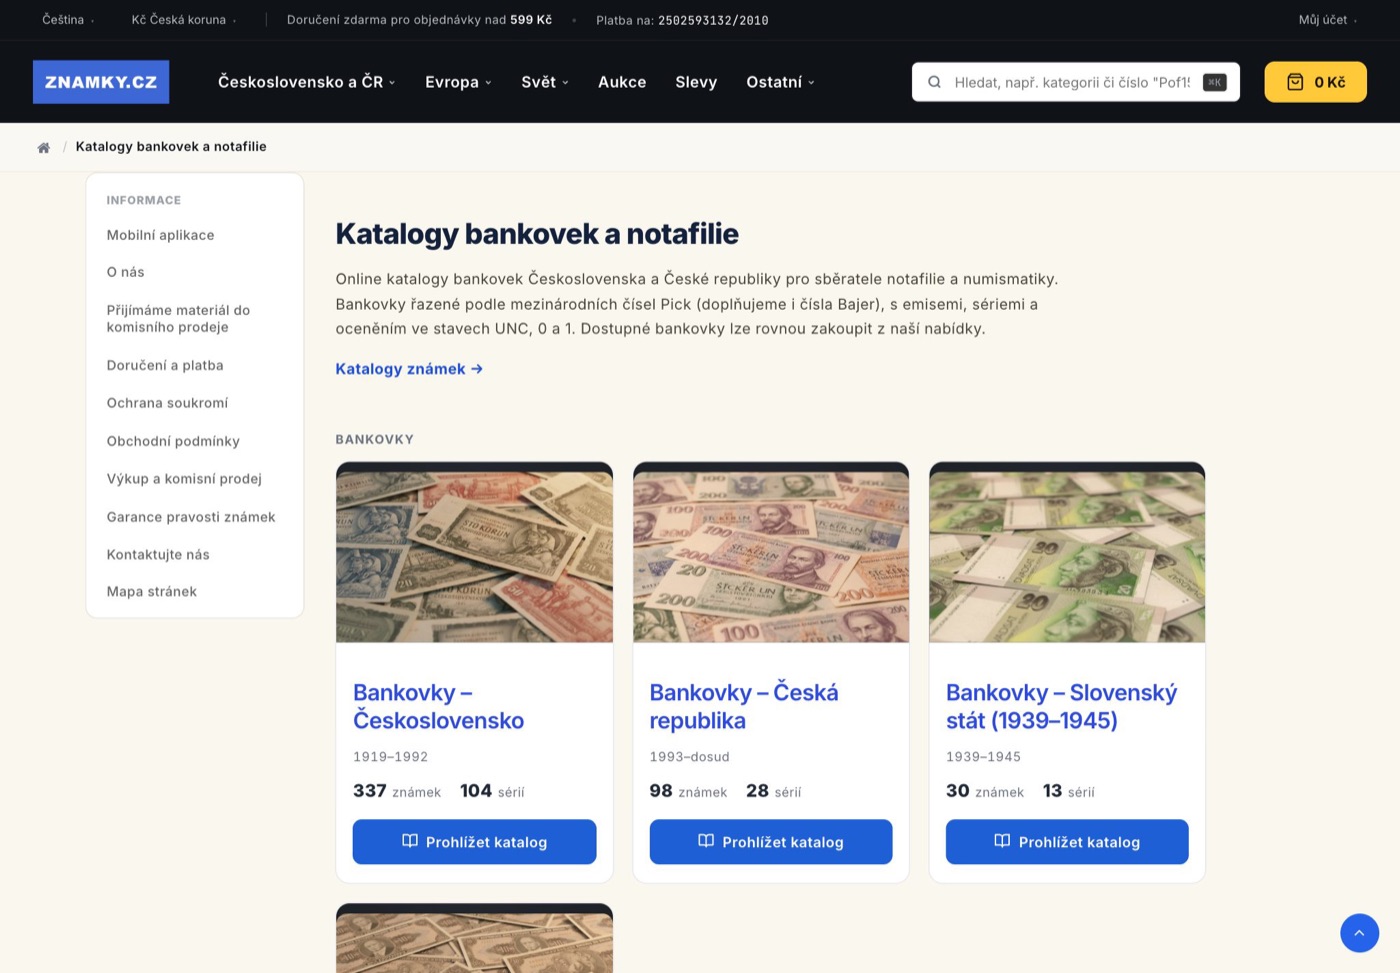
Task: Click the shopping bag cart icon
Action: pyautogui.click(x=1295, y=82)
